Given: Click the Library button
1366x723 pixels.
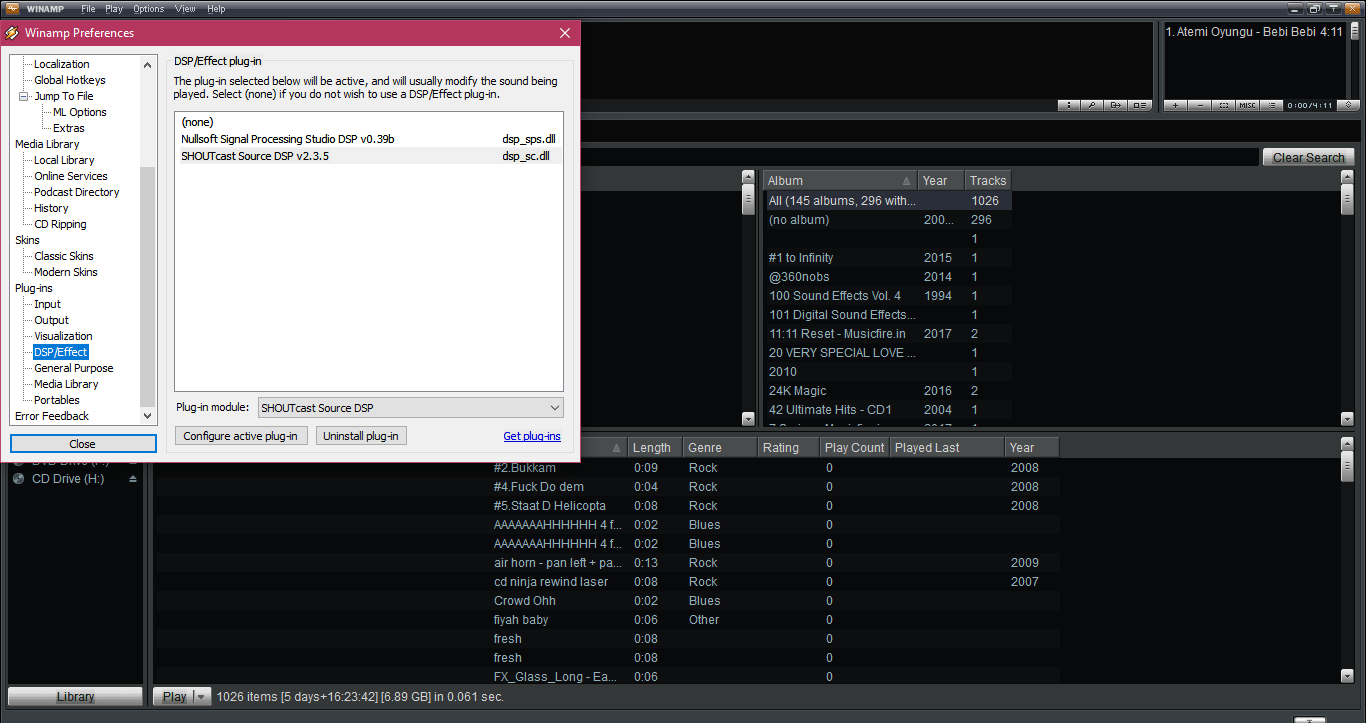Looking at the screenshot, I should (75, 697).
